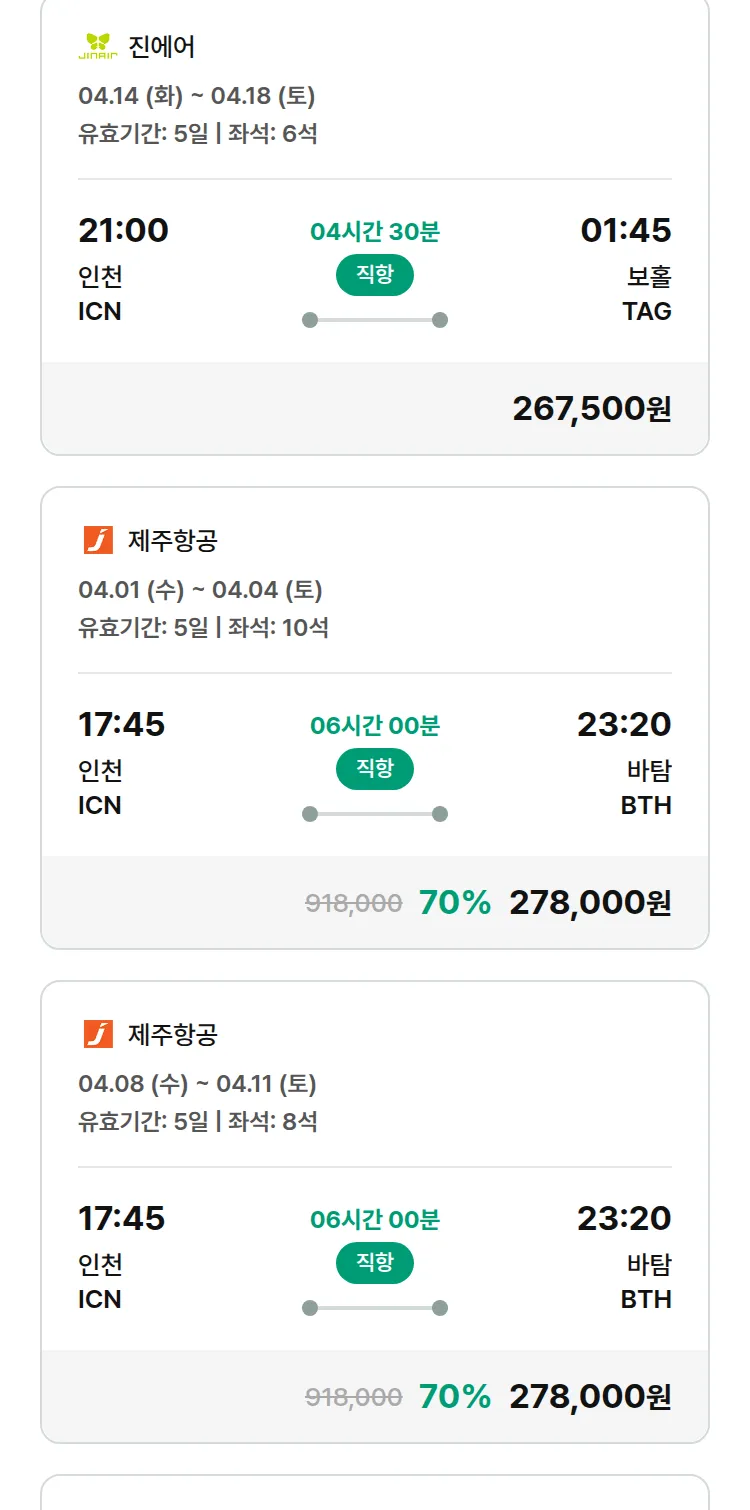
Task: Tap the 직항 badge on the Bohol flight
Action: point(374,275)
